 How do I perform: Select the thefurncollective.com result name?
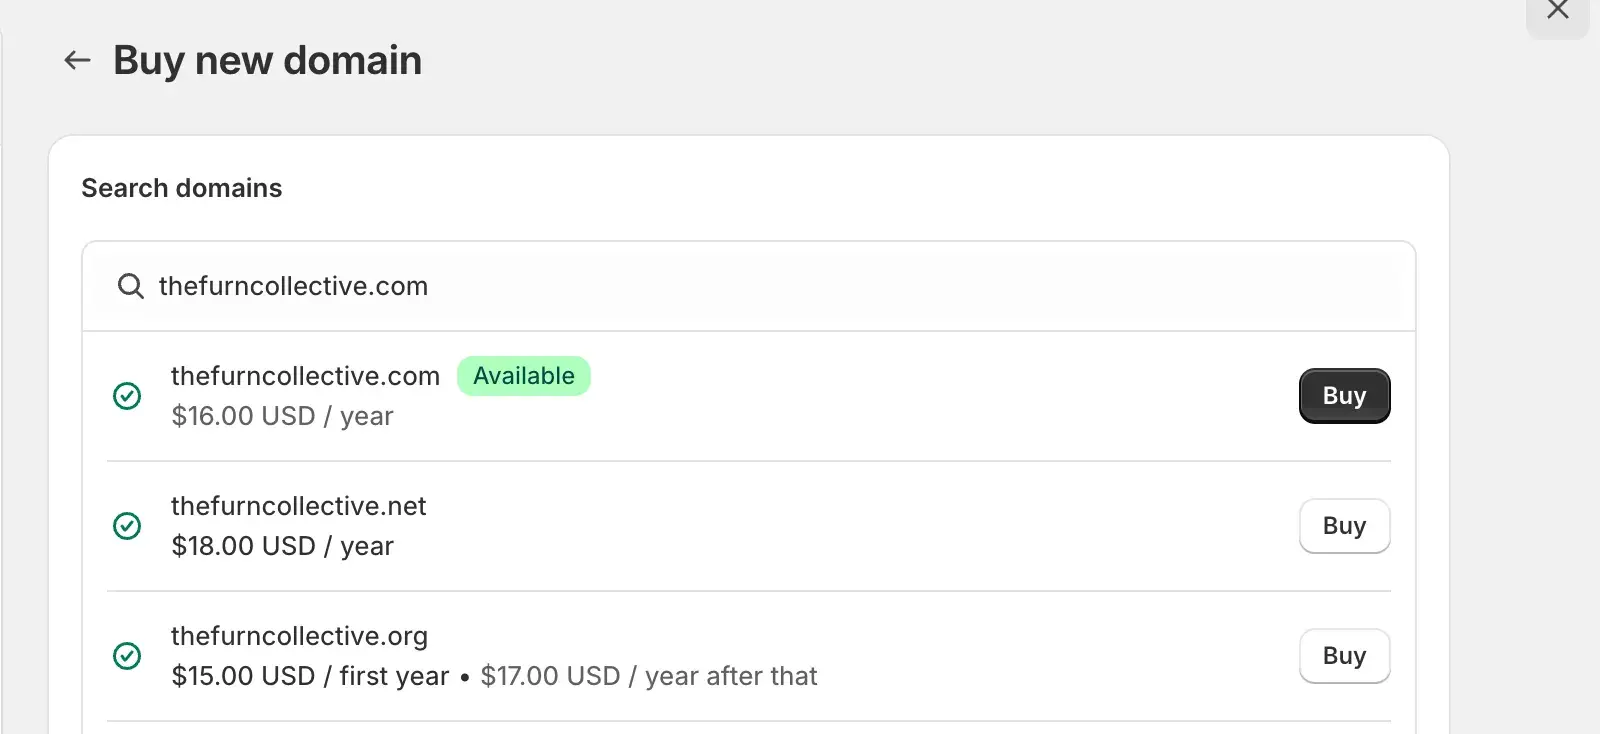tap(305, 376)
